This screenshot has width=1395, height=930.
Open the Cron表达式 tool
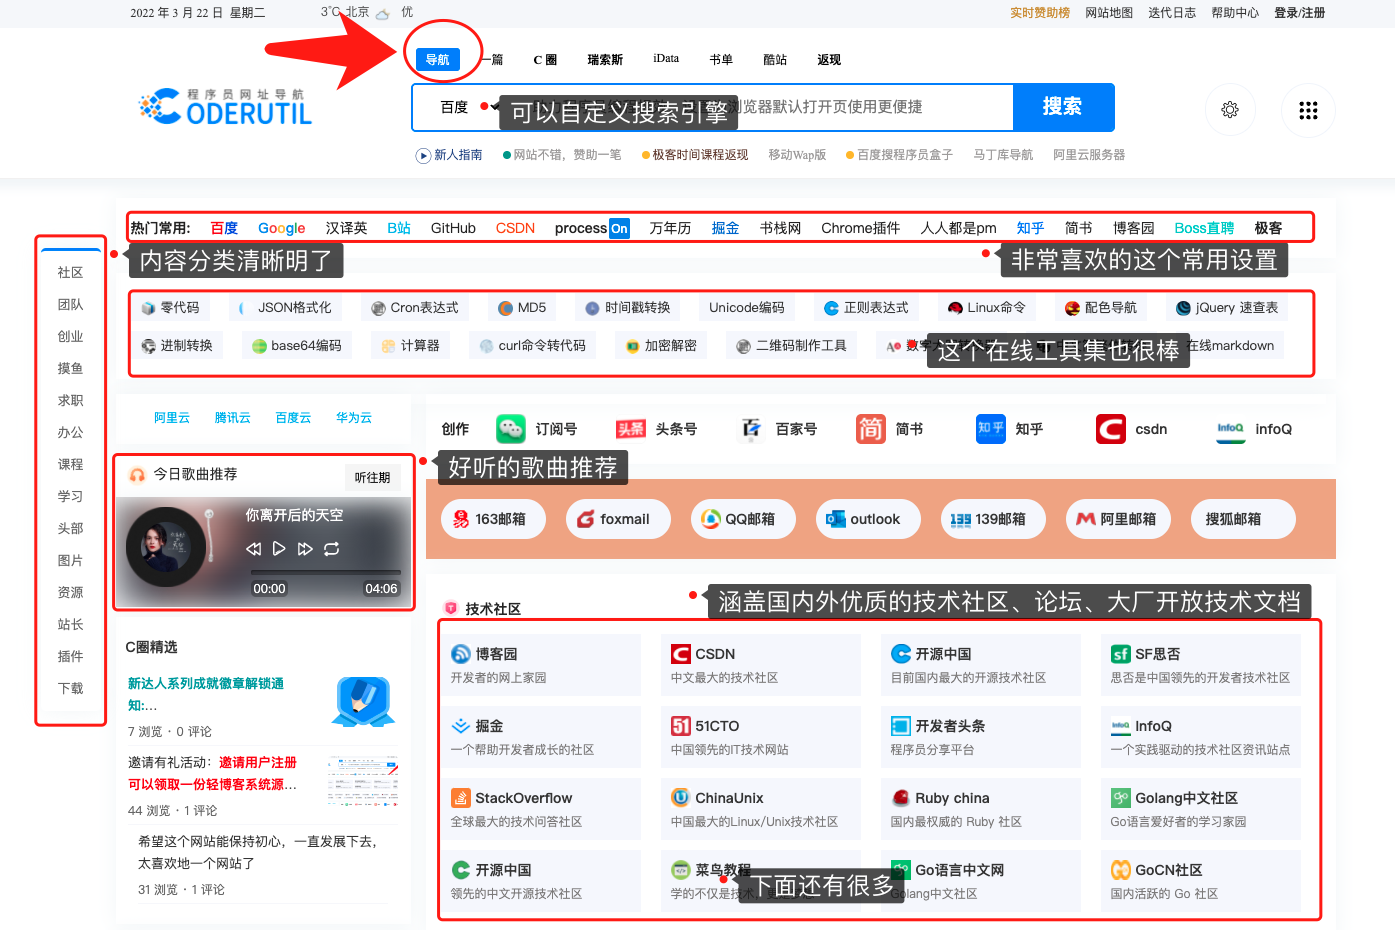(414, 308)
